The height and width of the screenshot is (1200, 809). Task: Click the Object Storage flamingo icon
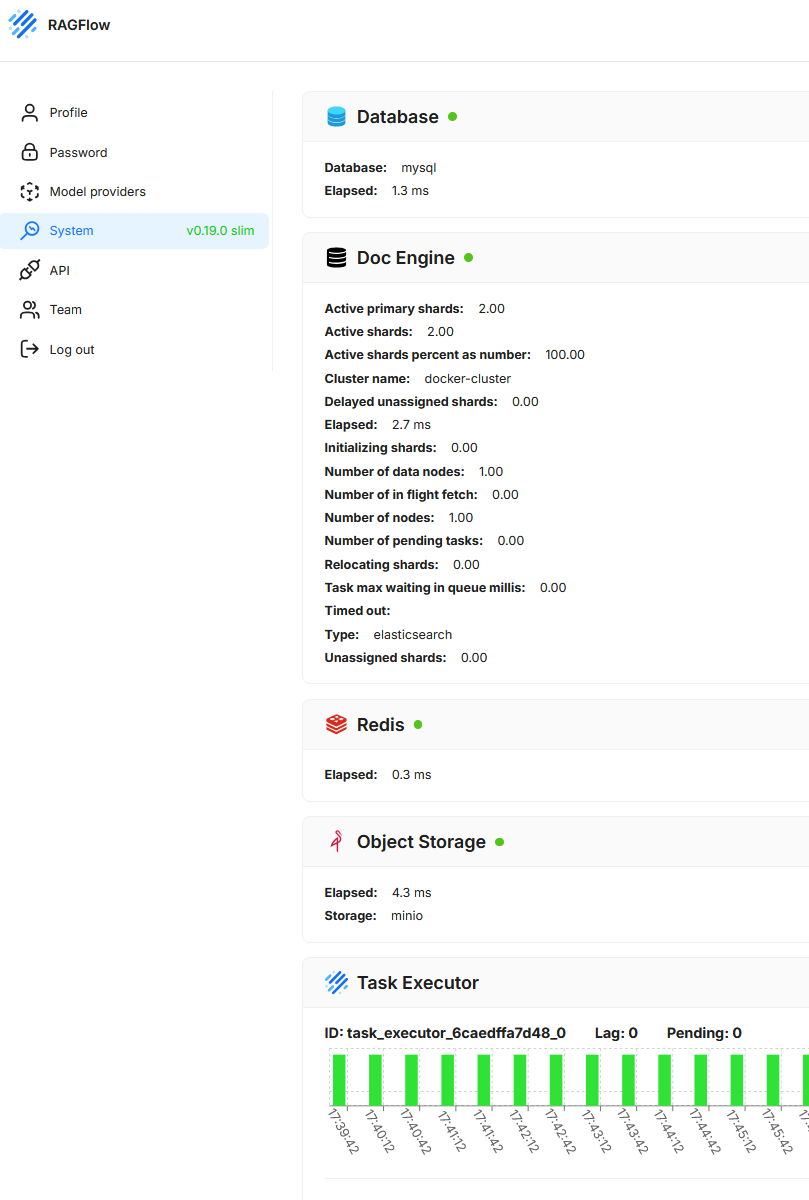337,842
